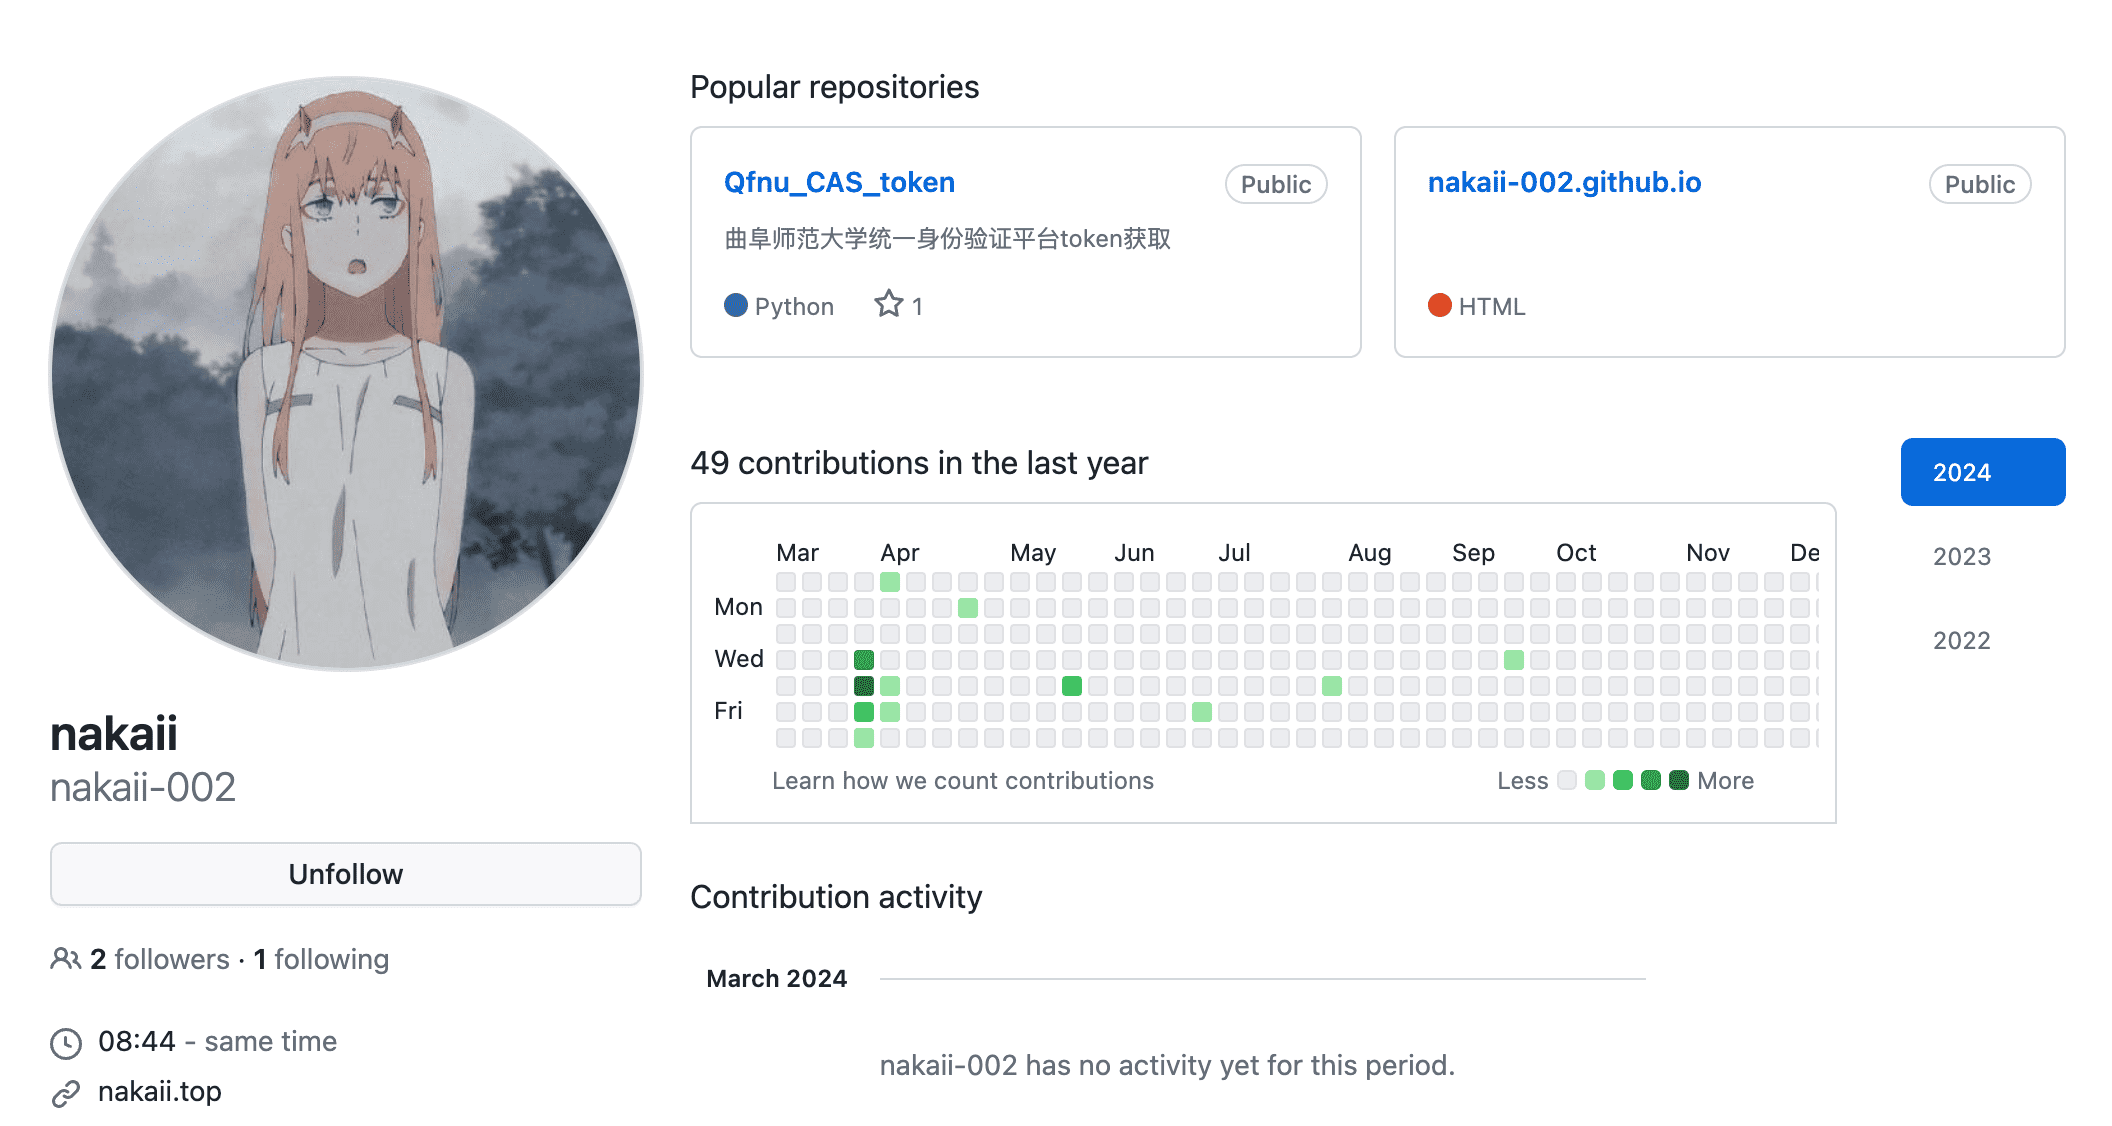Click the star icon on Qfnu_CAS_token
The width and height of the screenshot is (2112, 1126).
tap(888, 304)
